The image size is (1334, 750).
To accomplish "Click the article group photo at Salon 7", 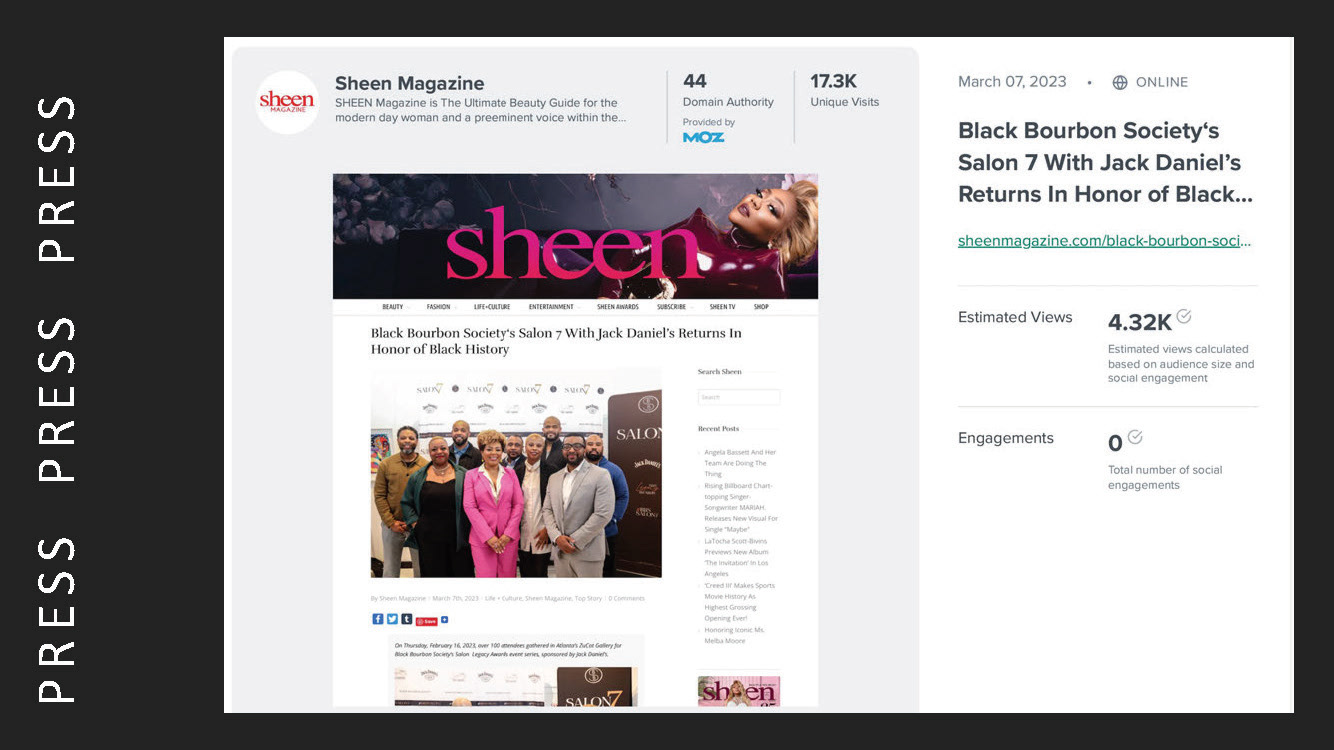I will pos(516,472).
